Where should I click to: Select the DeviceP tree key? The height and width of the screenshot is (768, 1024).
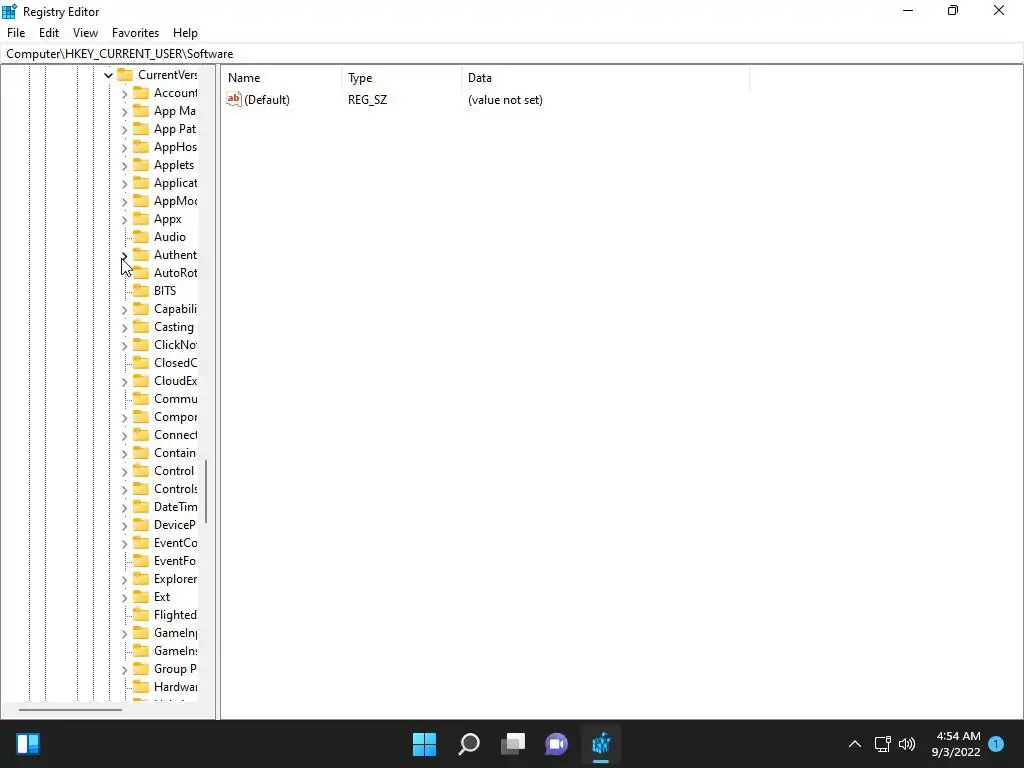point(174,524)
